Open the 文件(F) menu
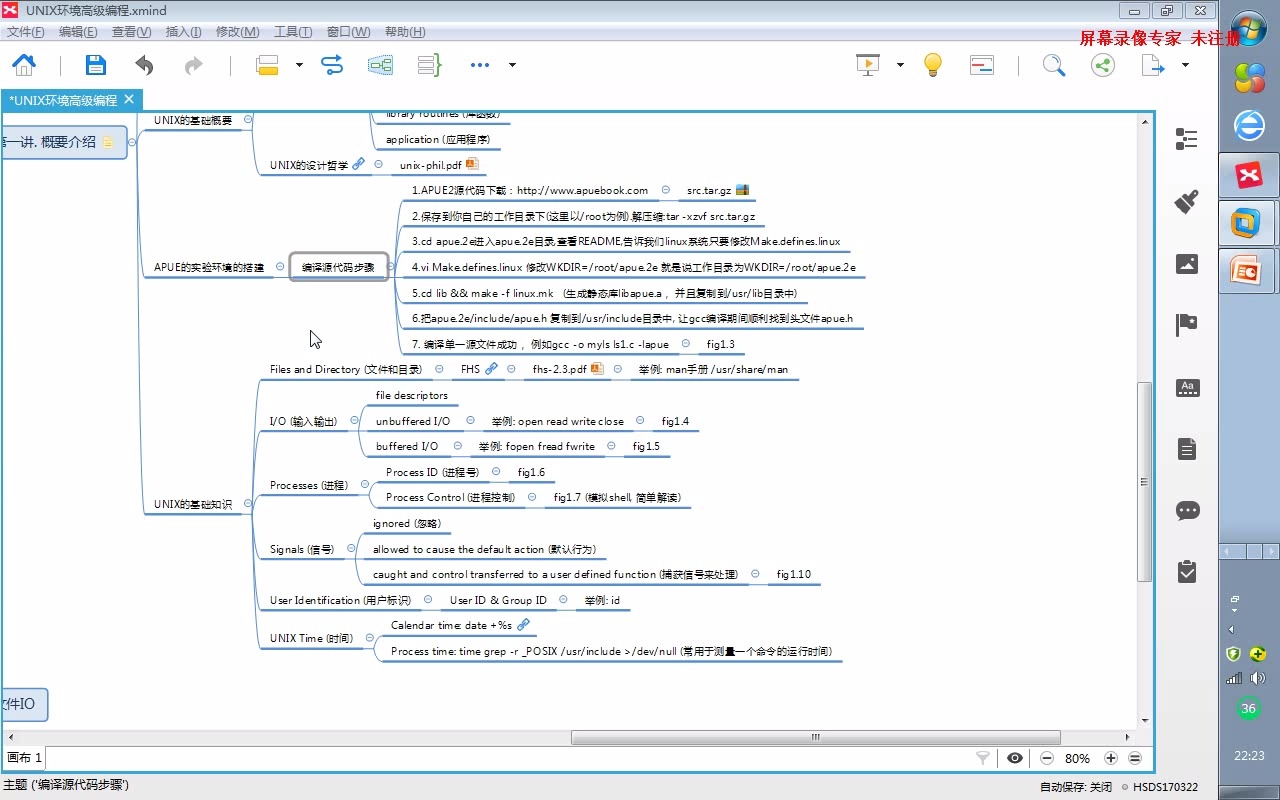This screenshot has height=800, width=1280. (x=26, y=32)
